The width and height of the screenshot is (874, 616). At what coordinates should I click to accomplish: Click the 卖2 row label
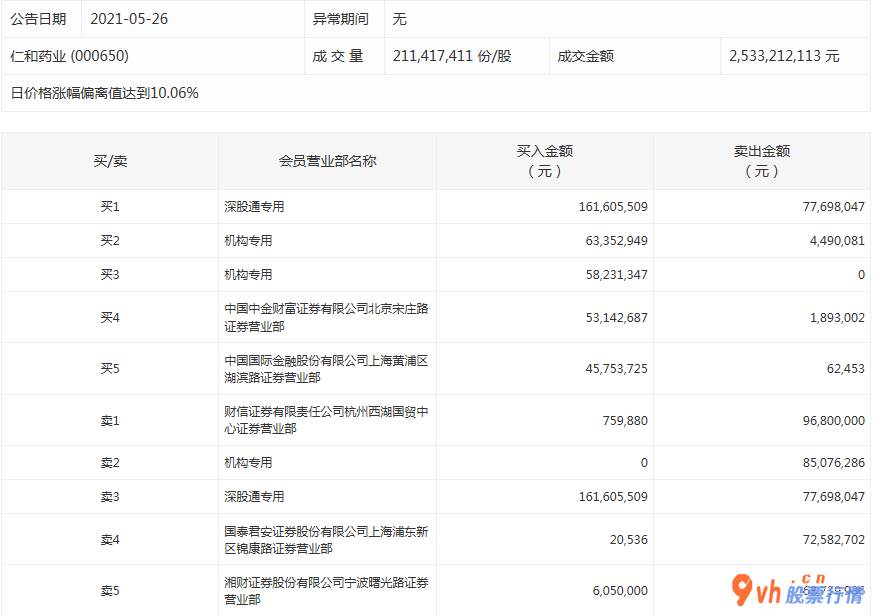point(110,463)
